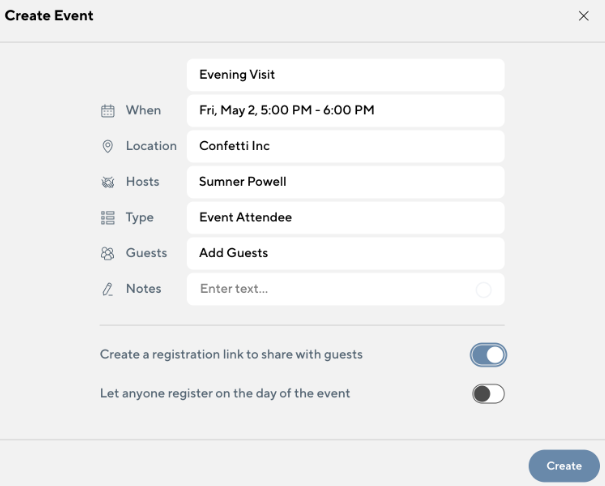Close the Create Event dialog

coord(584,16)
